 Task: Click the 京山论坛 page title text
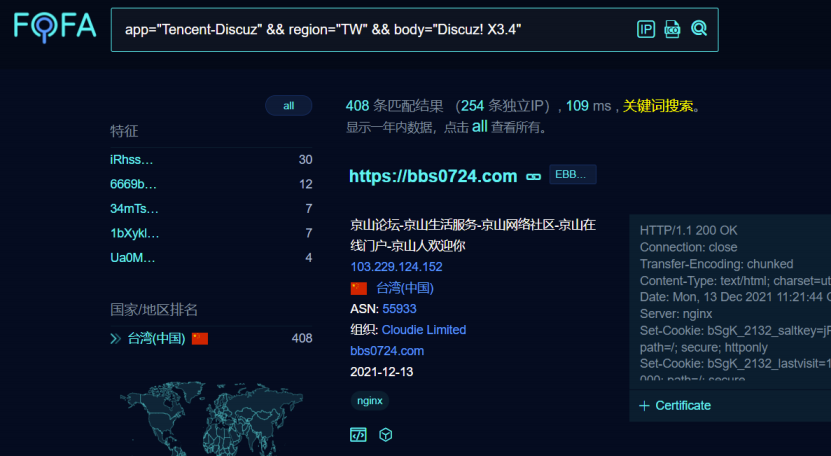point(473,235)
